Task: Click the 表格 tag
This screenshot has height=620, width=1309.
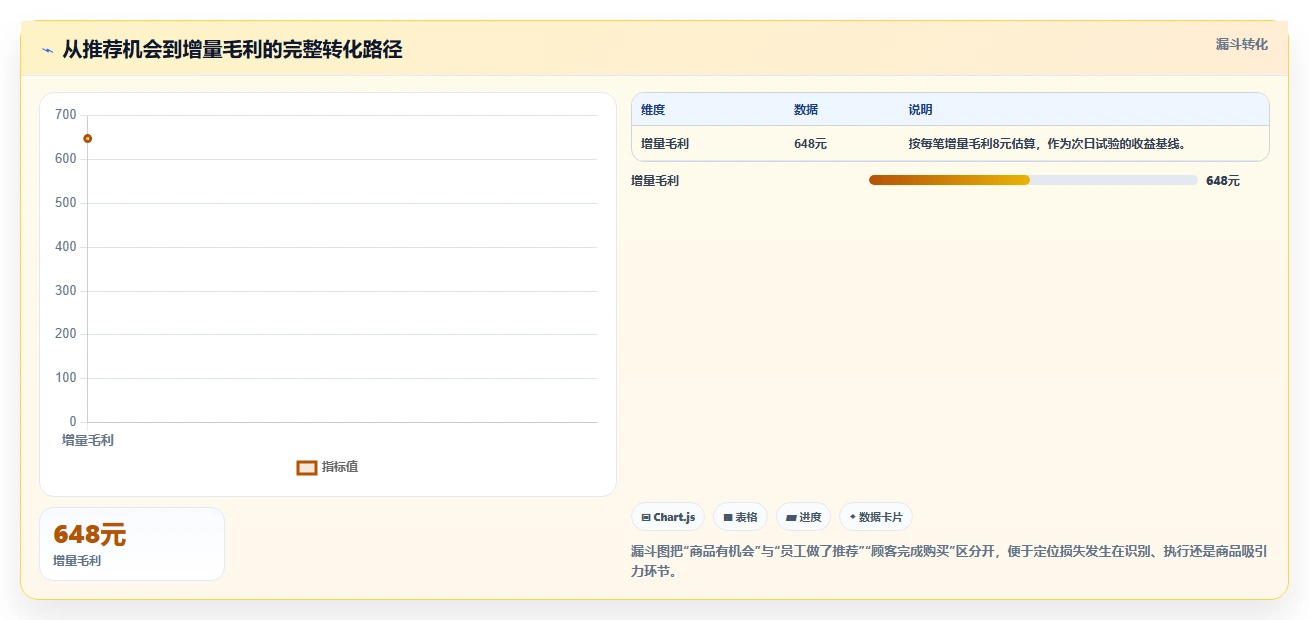Action: 740,517
